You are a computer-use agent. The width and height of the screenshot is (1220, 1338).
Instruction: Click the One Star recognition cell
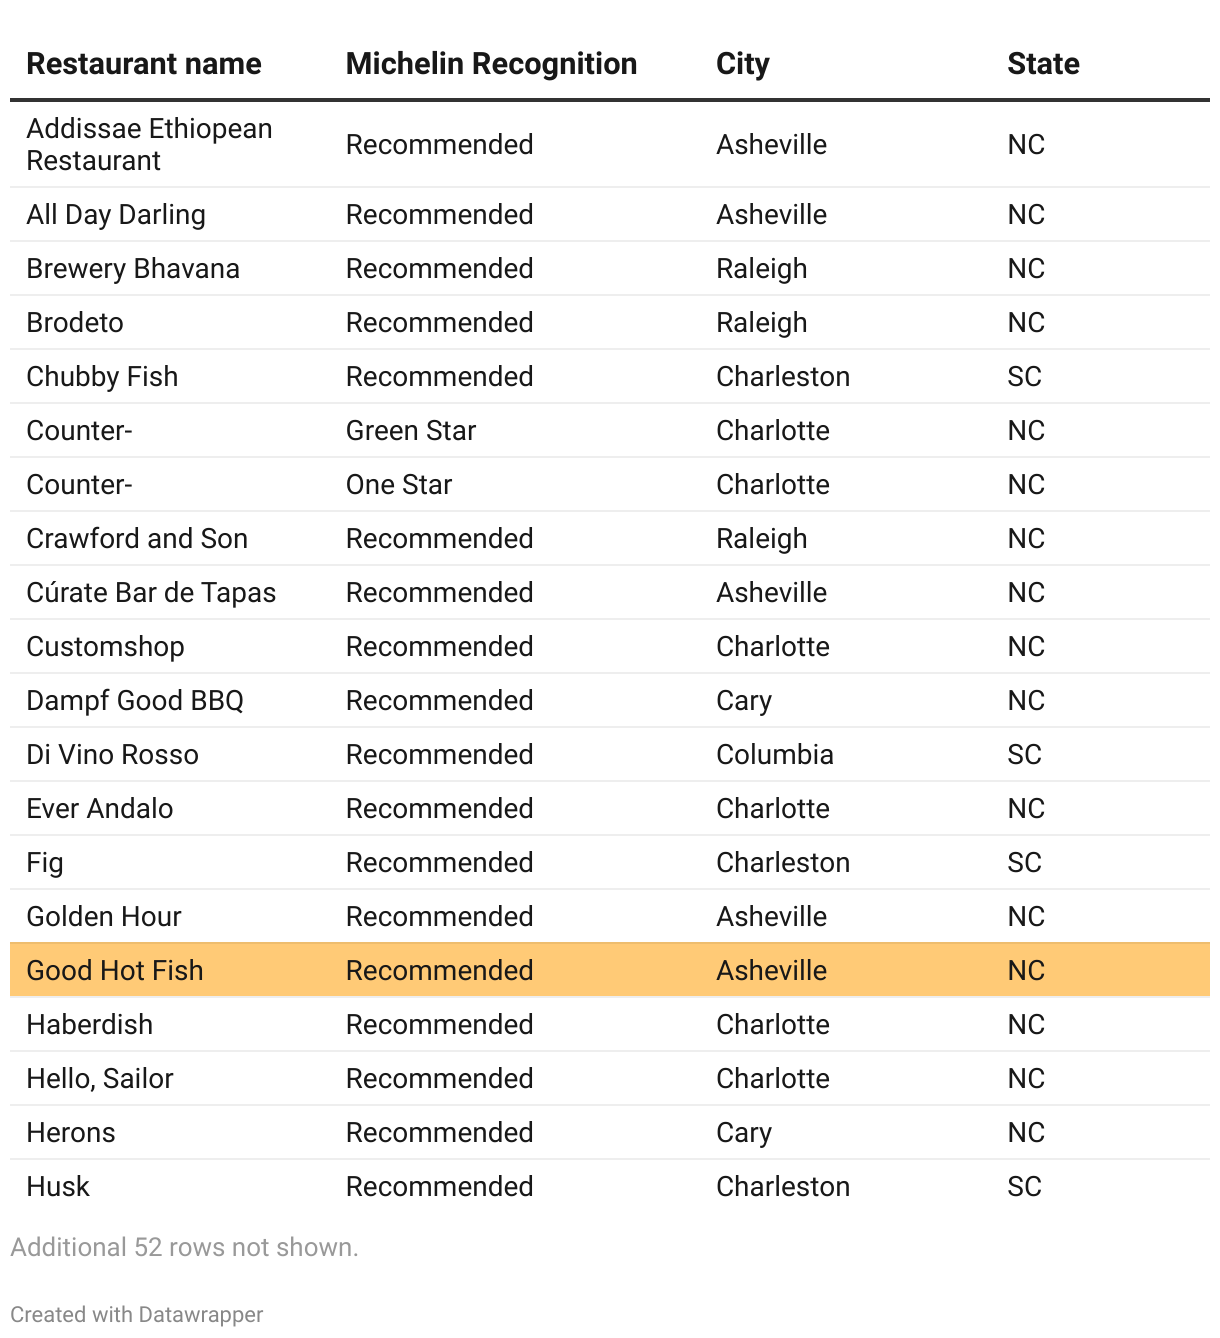tap(398, 484)
